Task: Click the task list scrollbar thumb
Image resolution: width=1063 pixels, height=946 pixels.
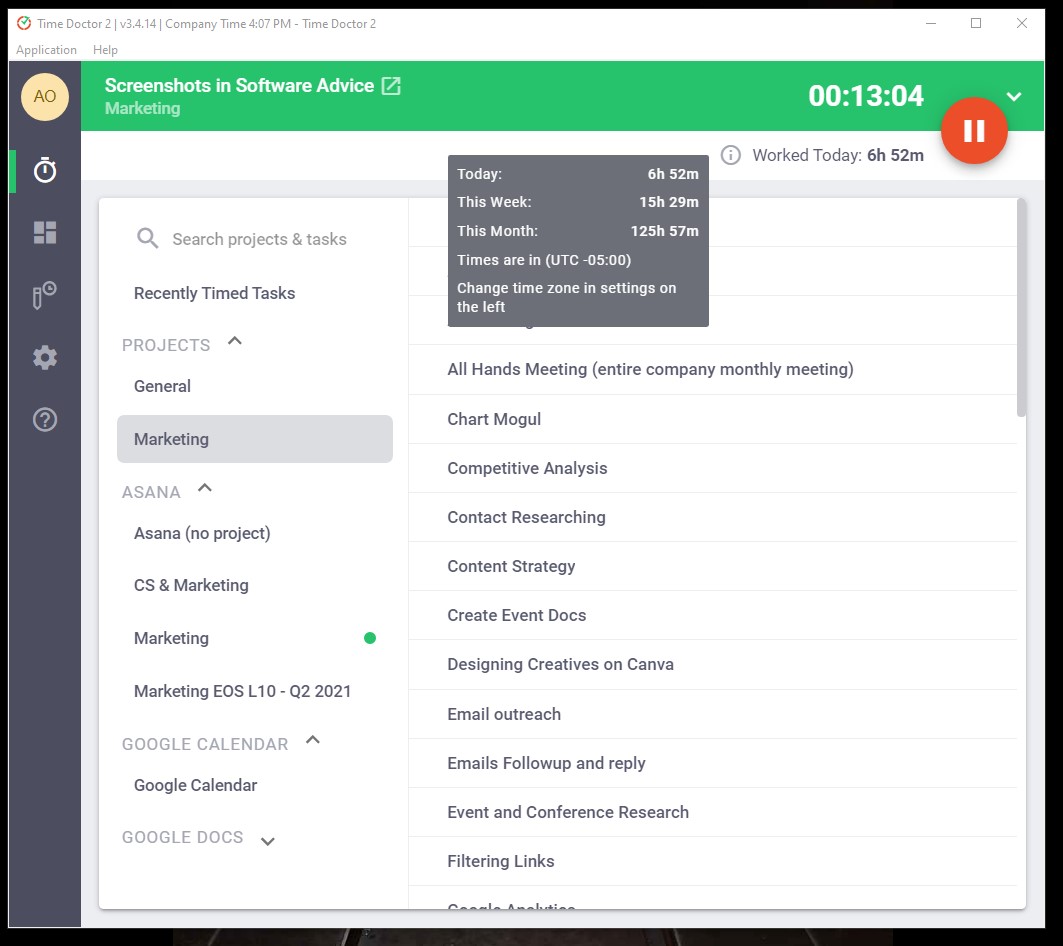Action: pos(1021,308)
